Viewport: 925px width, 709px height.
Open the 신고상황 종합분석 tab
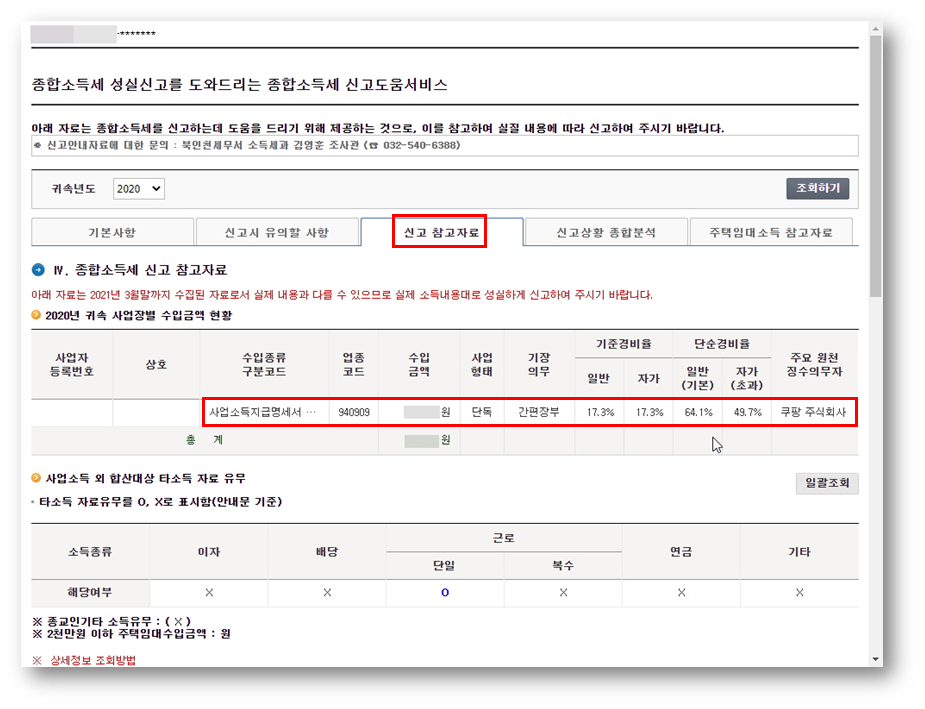[606, 232]
